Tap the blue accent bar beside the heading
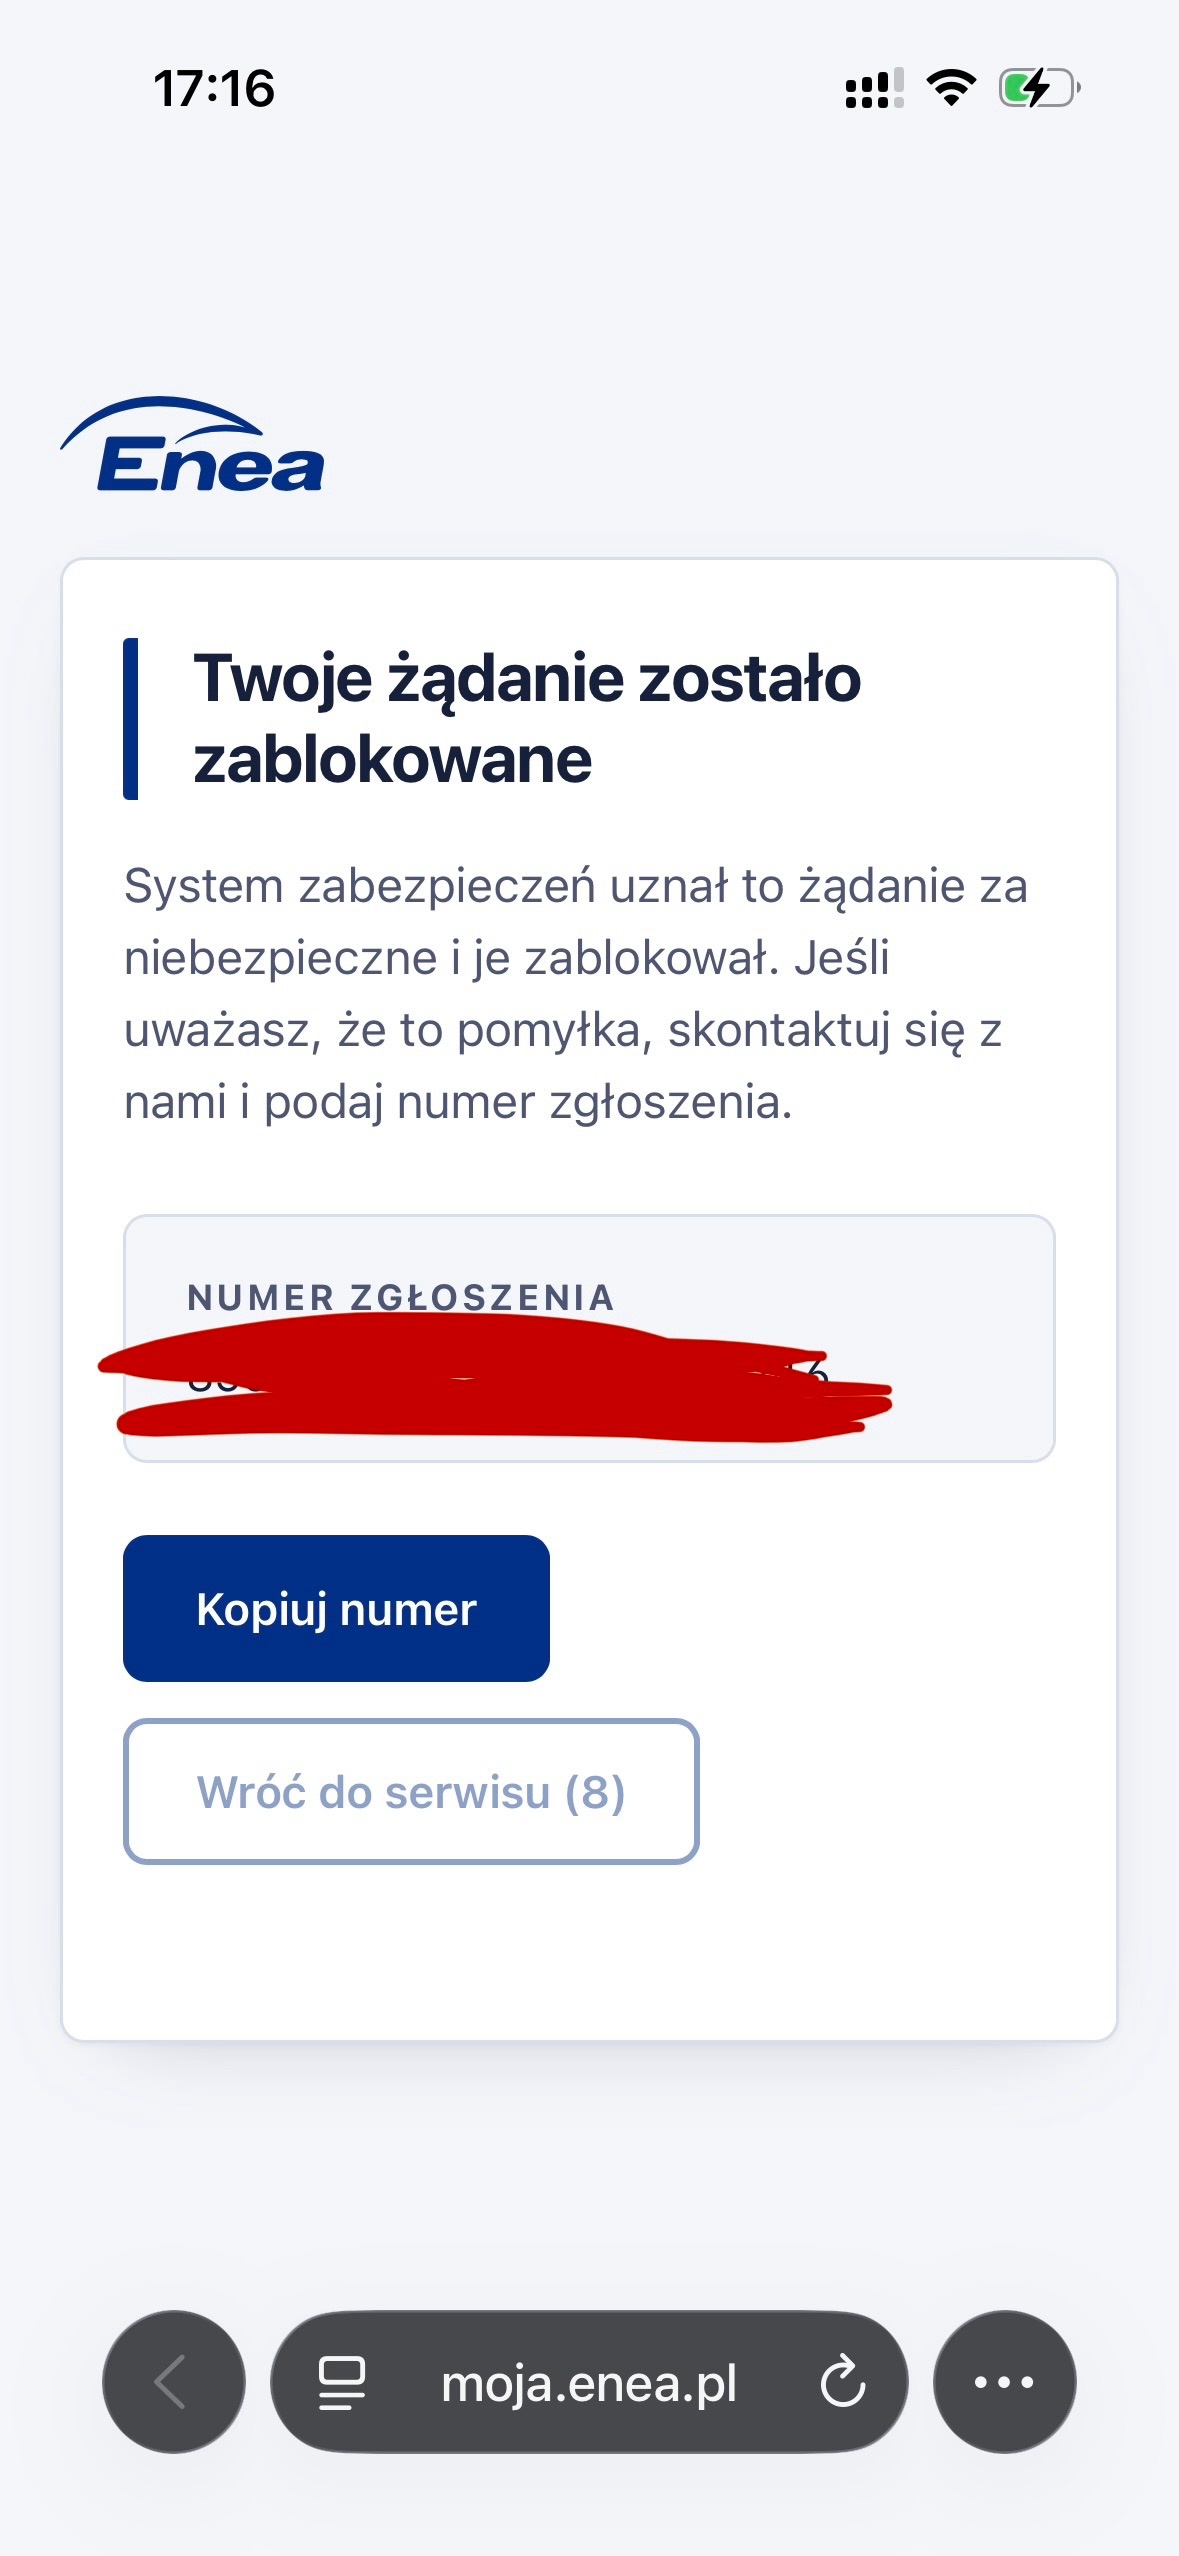The height and width of the screenshot is (2556, 1179). [x=130, y=719]
